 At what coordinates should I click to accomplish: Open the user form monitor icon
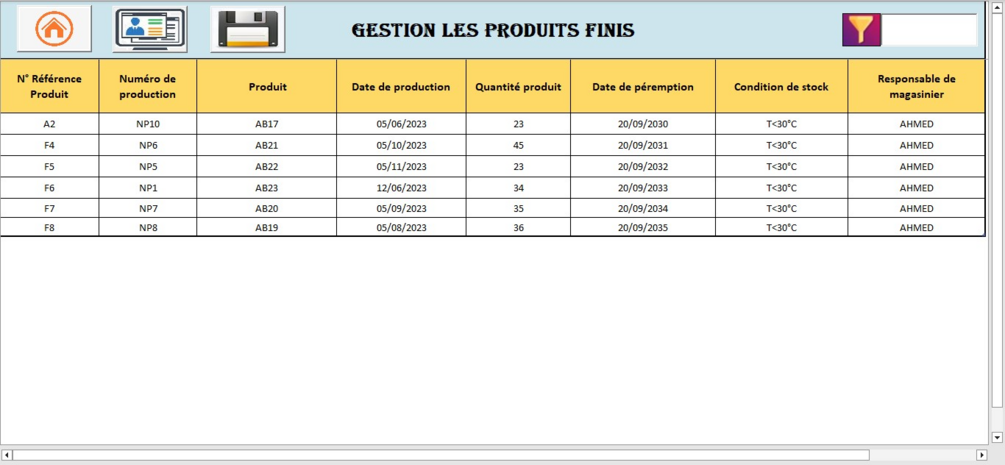150,29
